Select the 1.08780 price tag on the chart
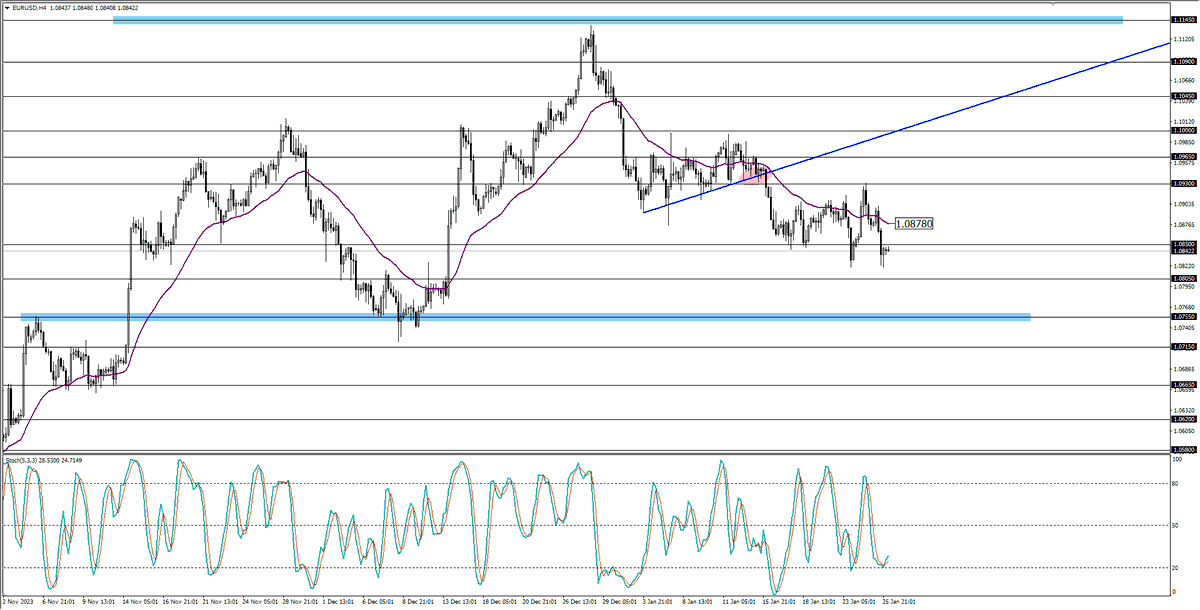 click(x=912, y=223)
